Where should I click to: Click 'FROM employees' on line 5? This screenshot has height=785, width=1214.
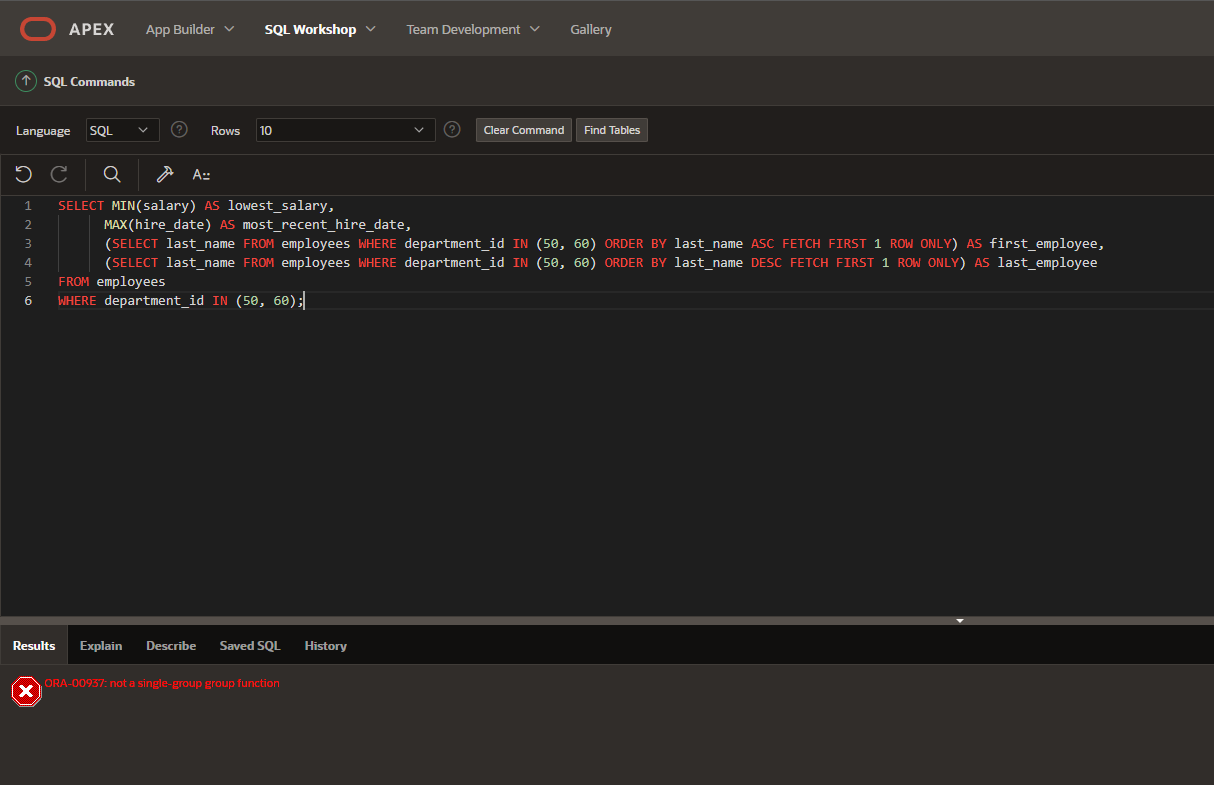(x=112, y=281)
